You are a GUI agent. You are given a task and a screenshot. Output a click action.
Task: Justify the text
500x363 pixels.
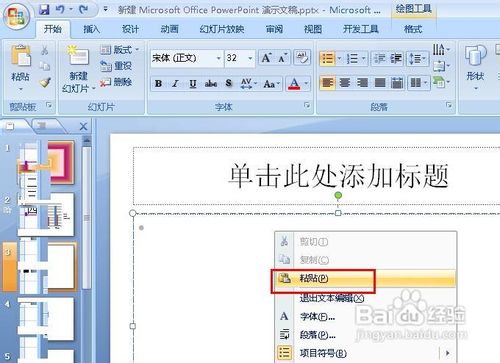(x=380, y=83)
